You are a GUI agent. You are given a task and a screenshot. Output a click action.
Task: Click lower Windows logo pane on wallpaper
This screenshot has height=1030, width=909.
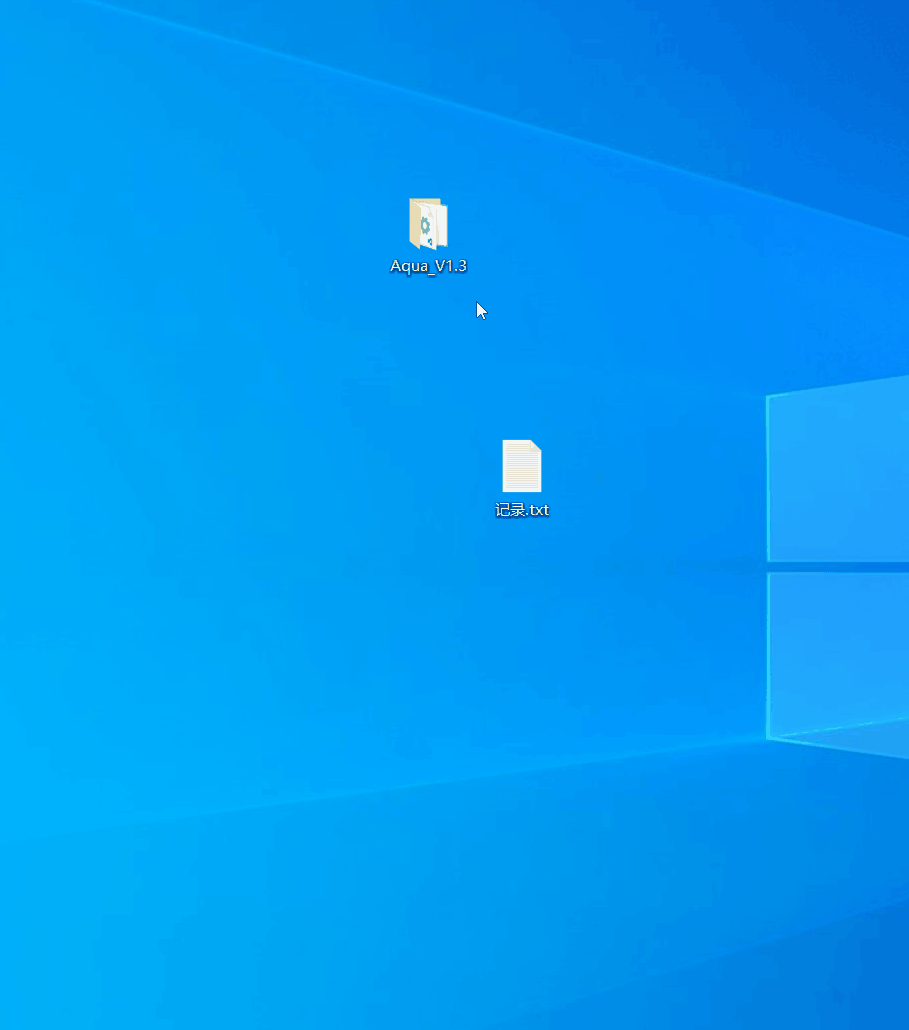click(x=840, y=650)
